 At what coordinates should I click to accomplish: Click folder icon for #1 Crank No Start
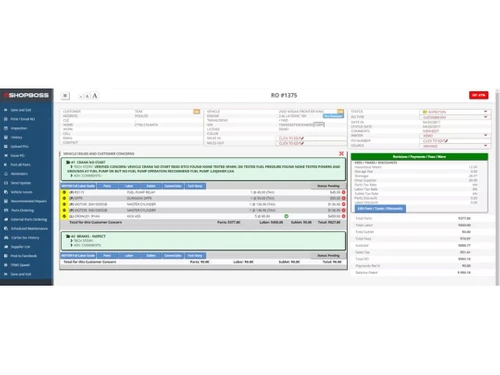(68, 162)
